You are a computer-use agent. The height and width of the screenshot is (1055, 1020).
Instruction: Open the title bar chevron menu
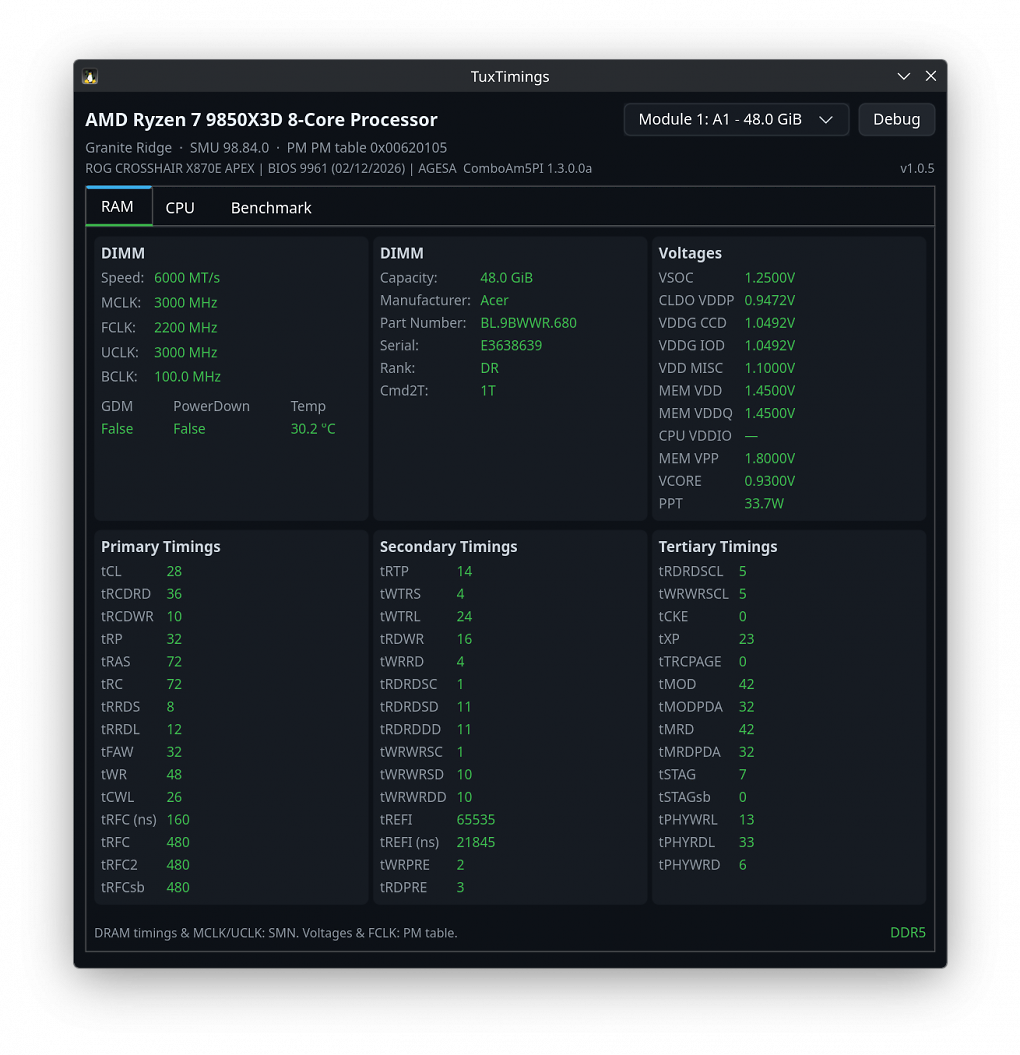pyautogui.click(x=904, y=76)
